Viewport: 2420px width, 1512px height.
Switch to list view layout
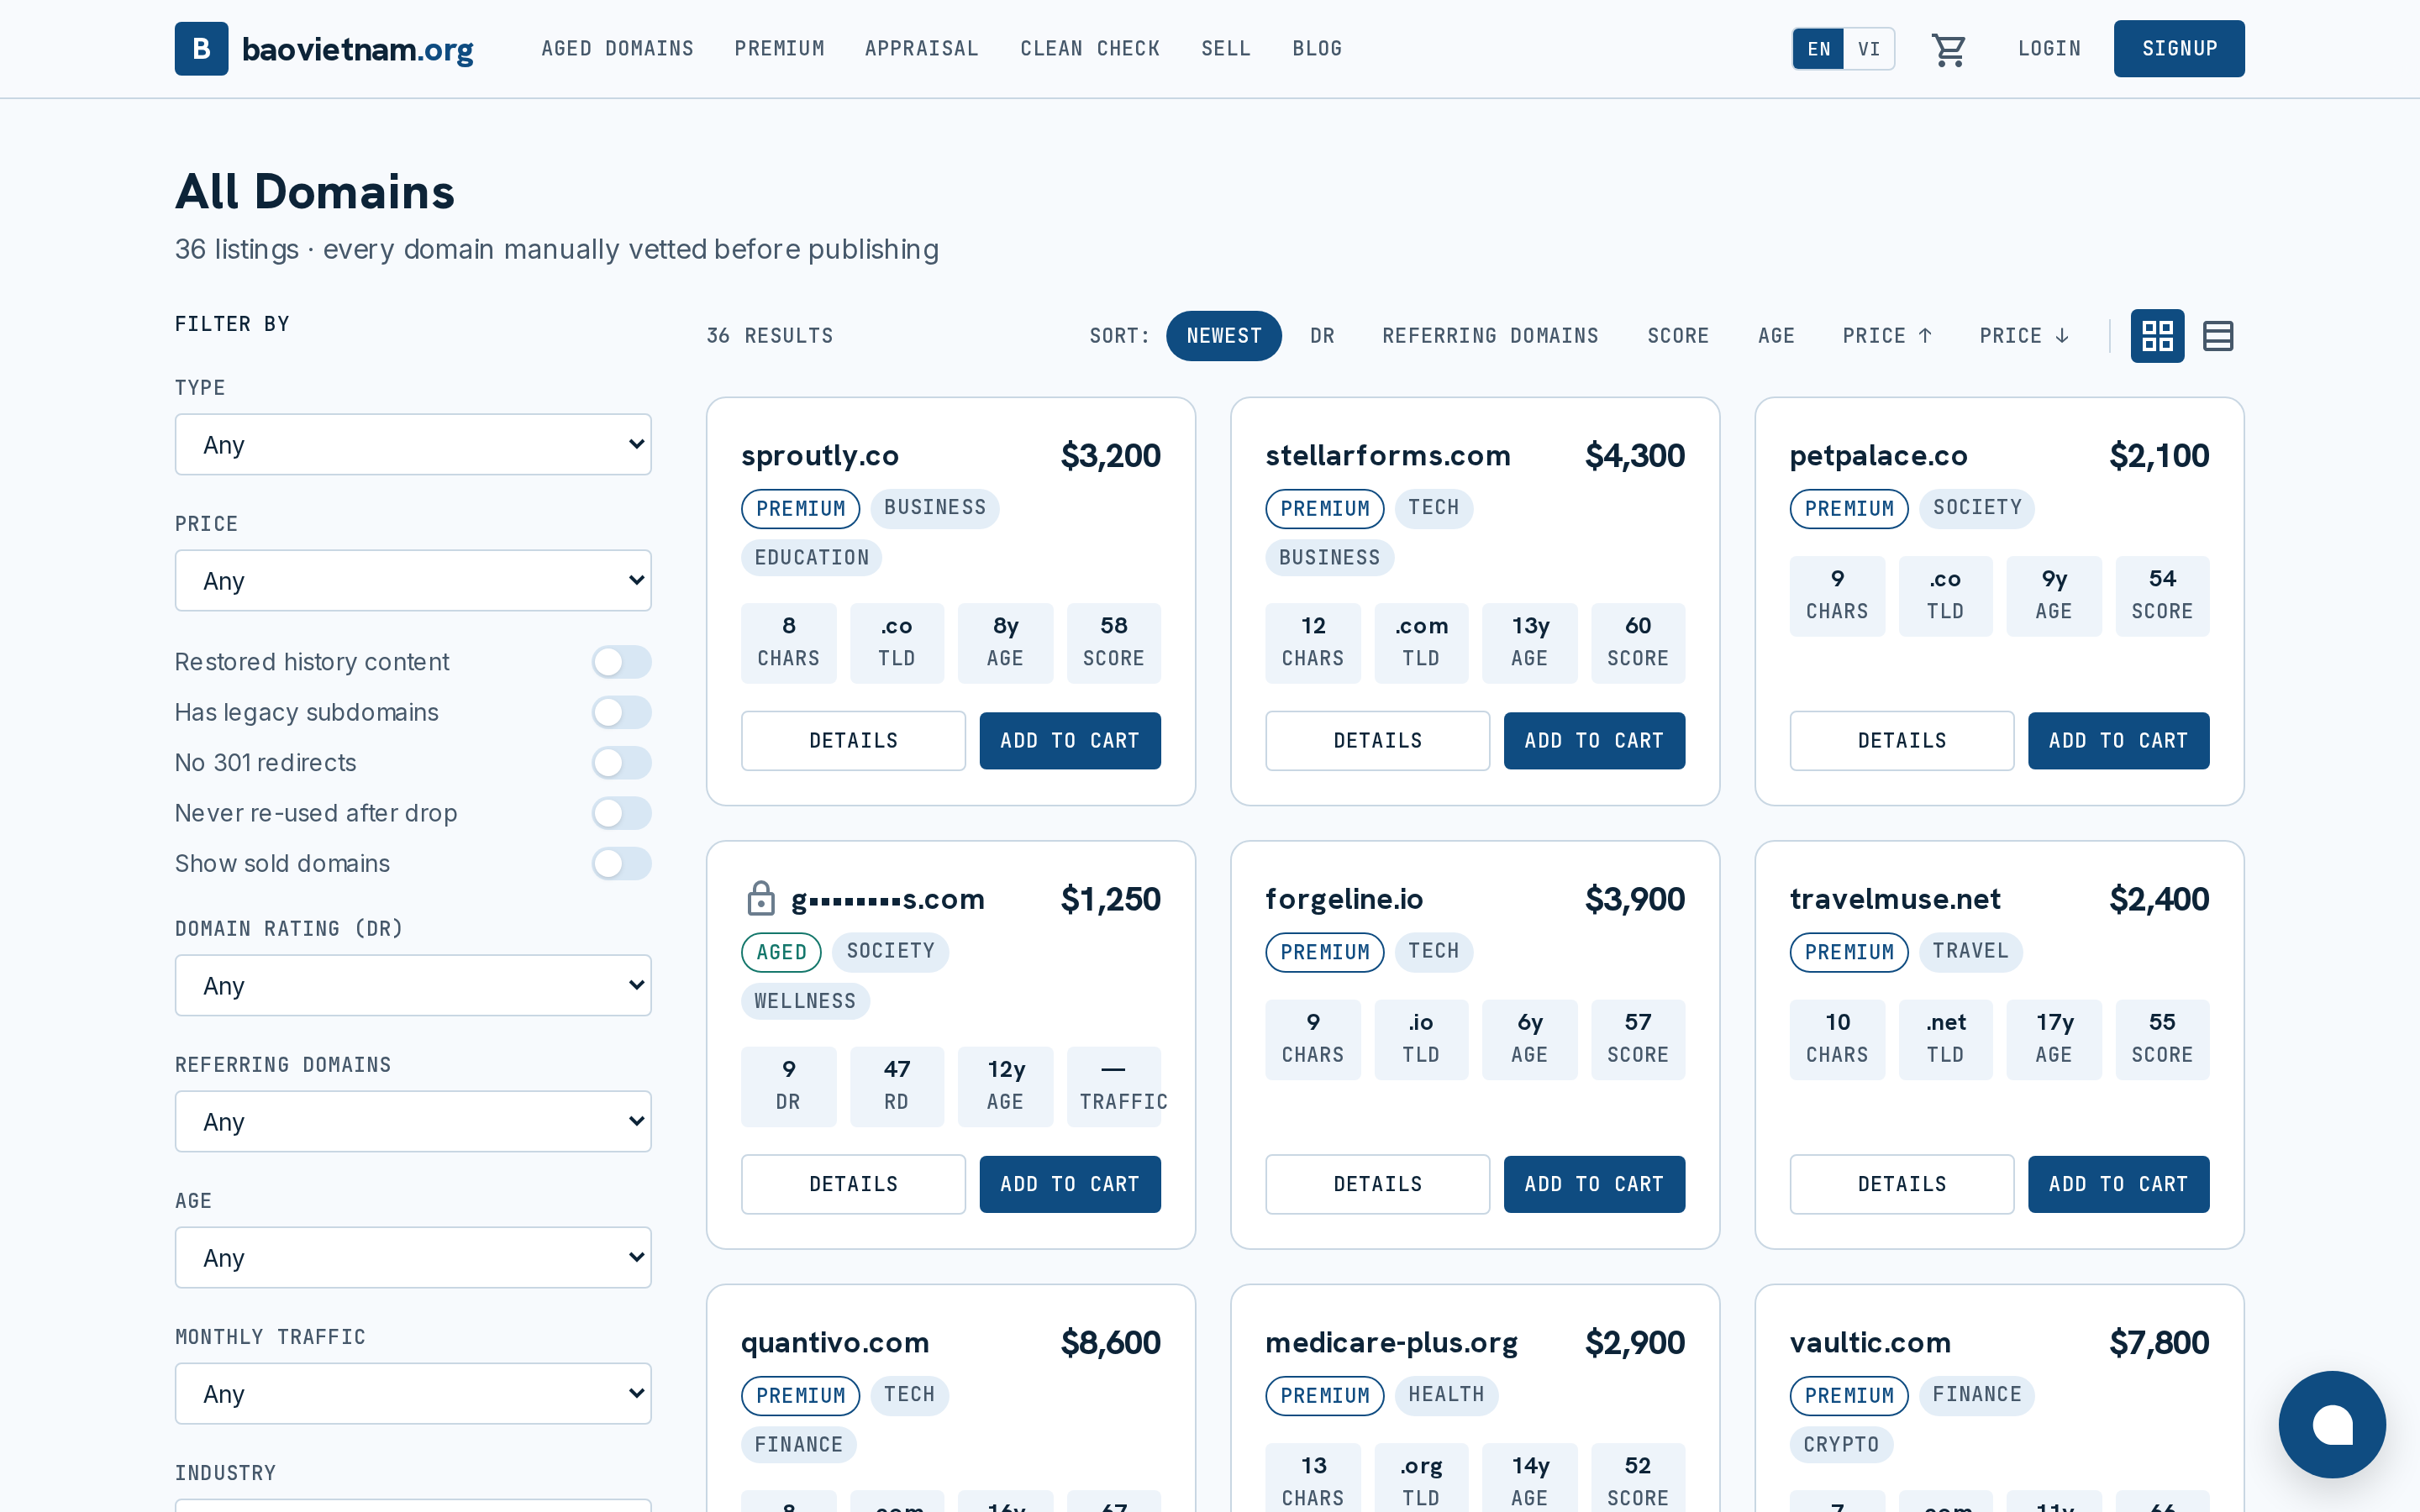pos(2218,336)
